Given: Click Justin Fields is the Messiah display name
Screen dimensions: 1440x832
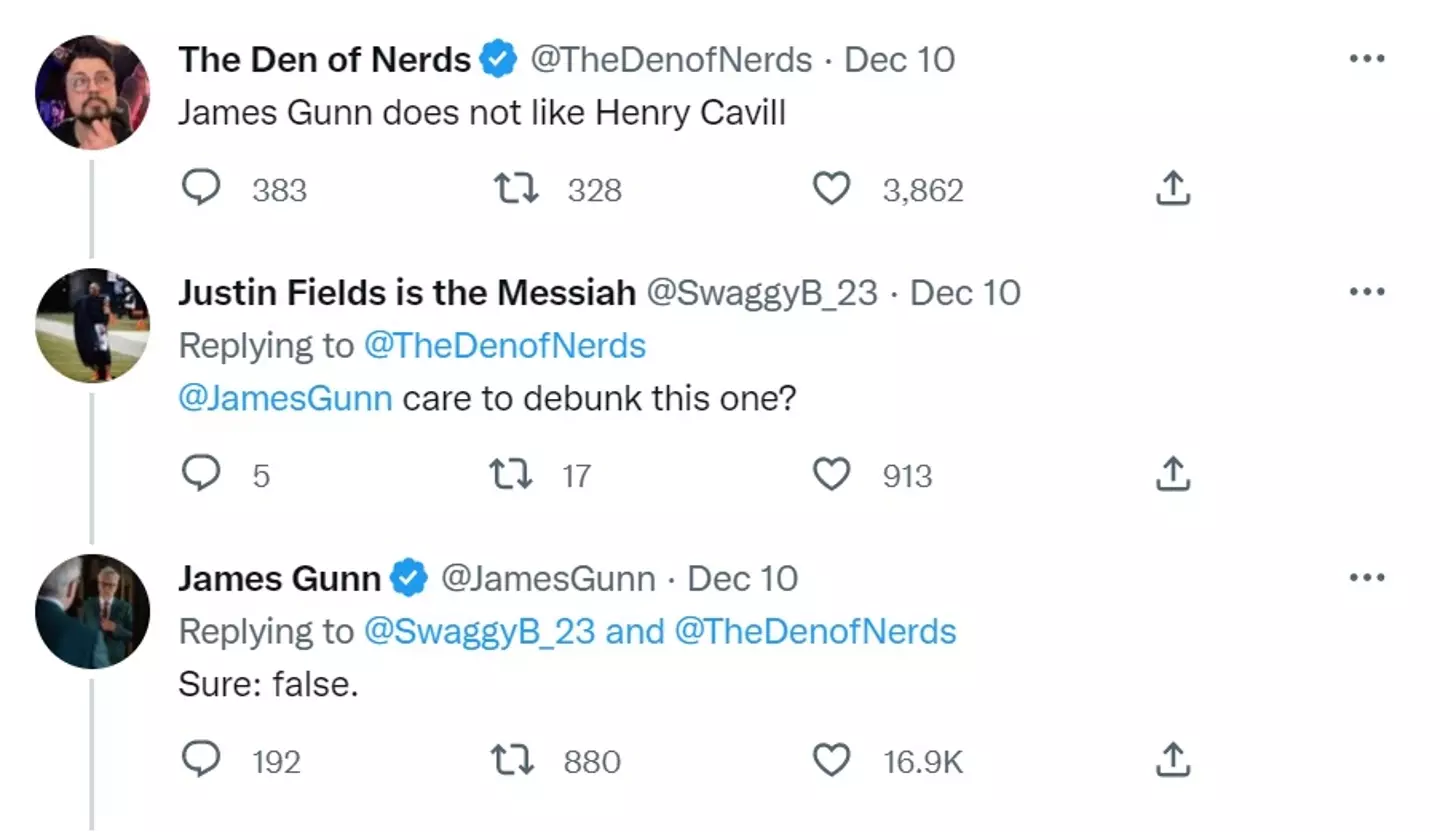Looking at the screenshot, I should (x=405, y=292).
